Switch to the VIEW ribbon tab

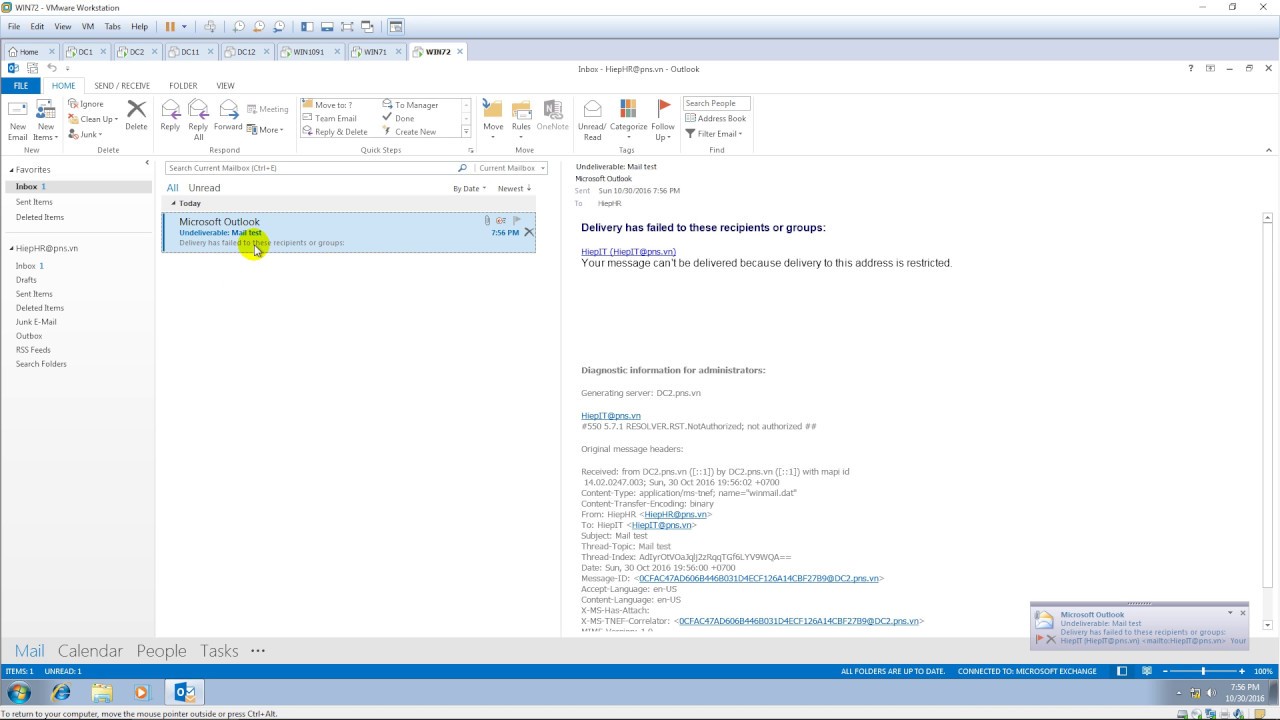(225, 86)
